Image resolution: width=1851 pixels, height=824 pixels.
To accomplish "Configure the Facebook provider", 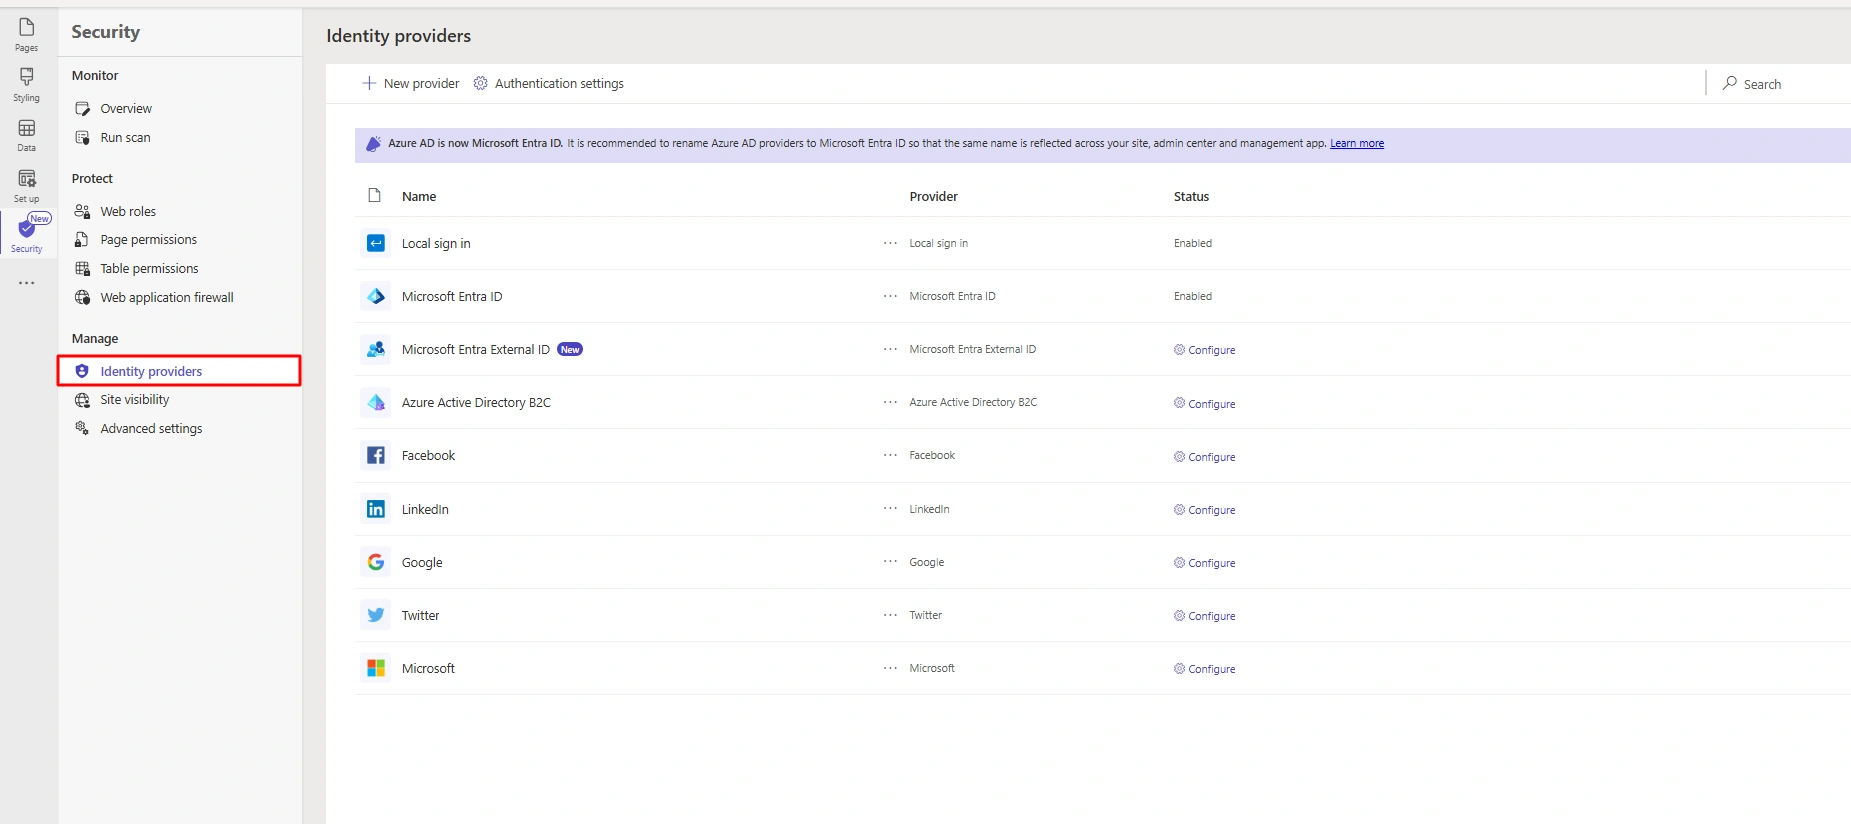I will tap(1205, 457).
